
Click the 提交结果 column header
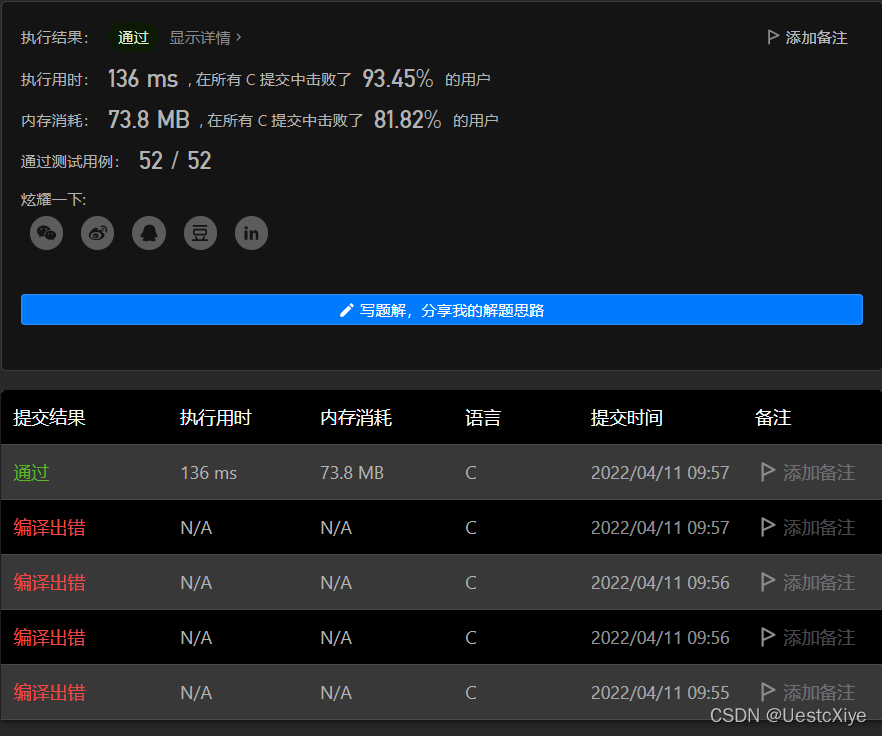pos(50,418)
